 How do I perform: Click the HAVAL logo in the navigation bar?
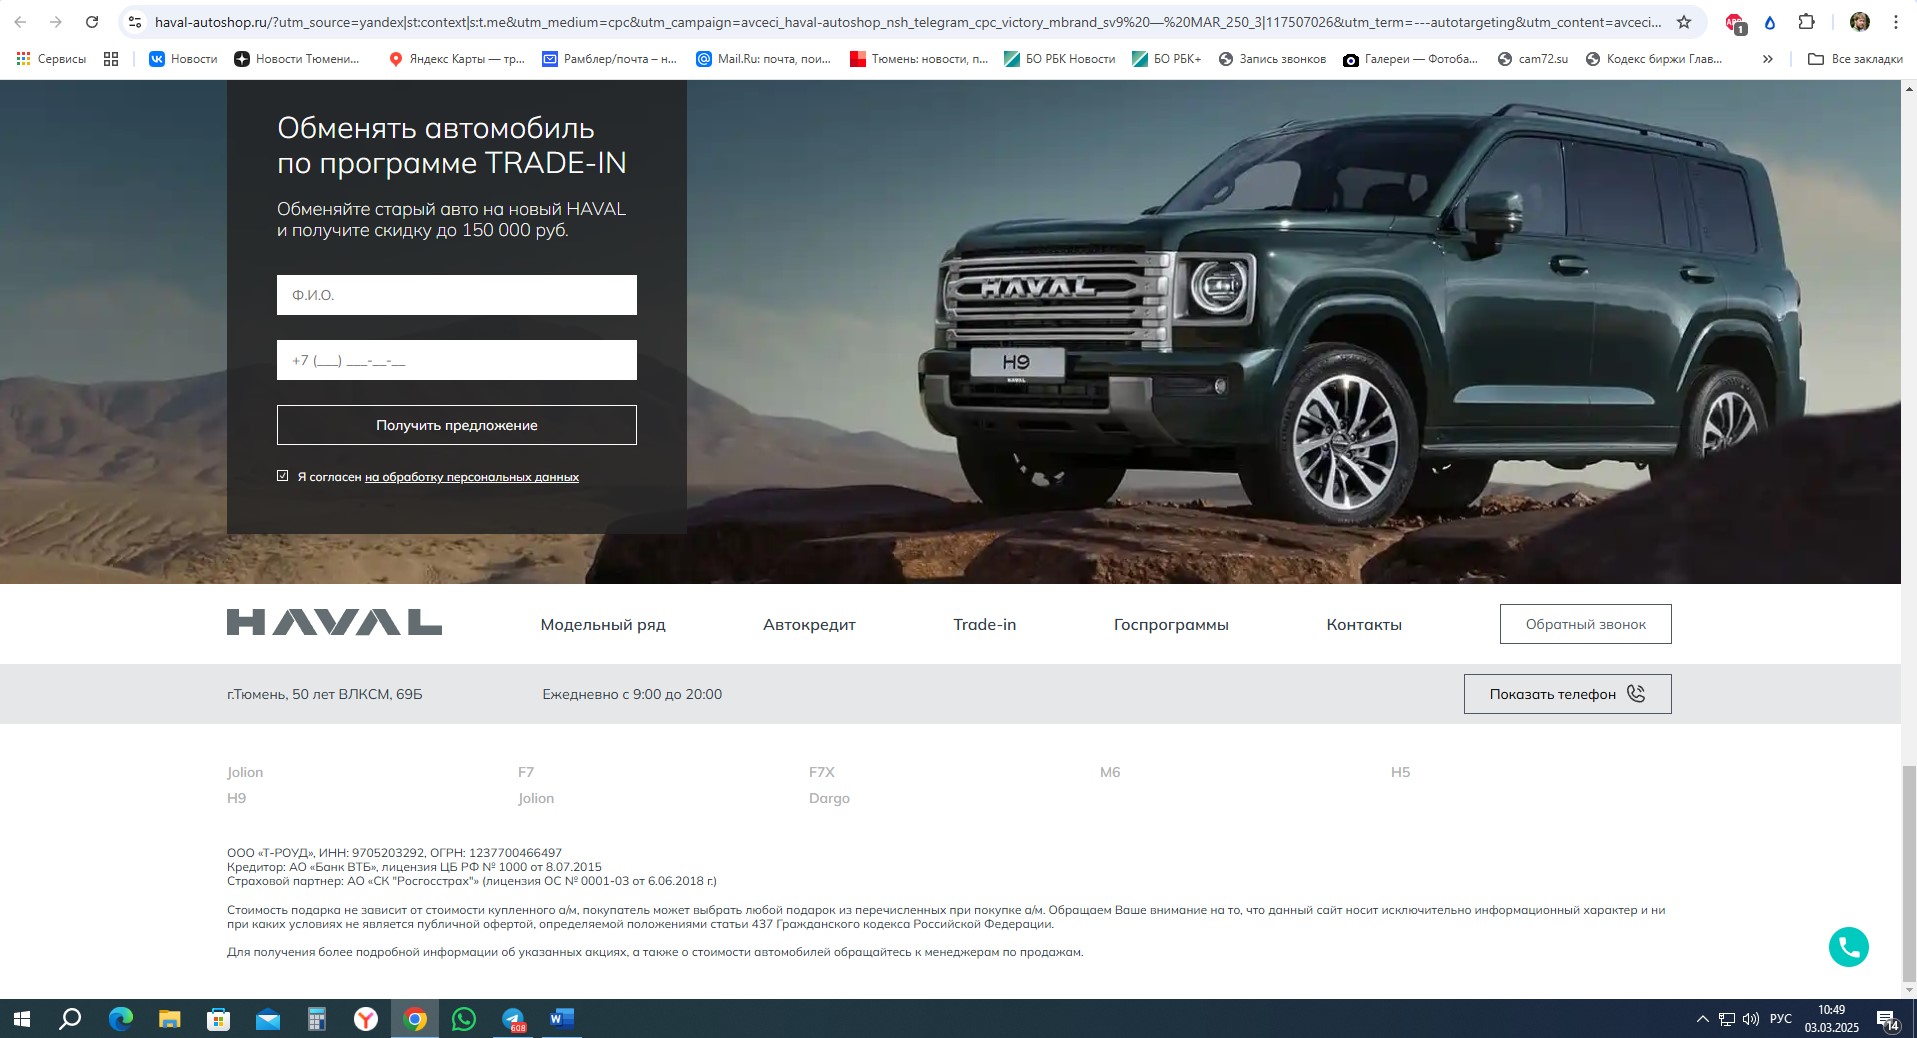tap(334, 622)
